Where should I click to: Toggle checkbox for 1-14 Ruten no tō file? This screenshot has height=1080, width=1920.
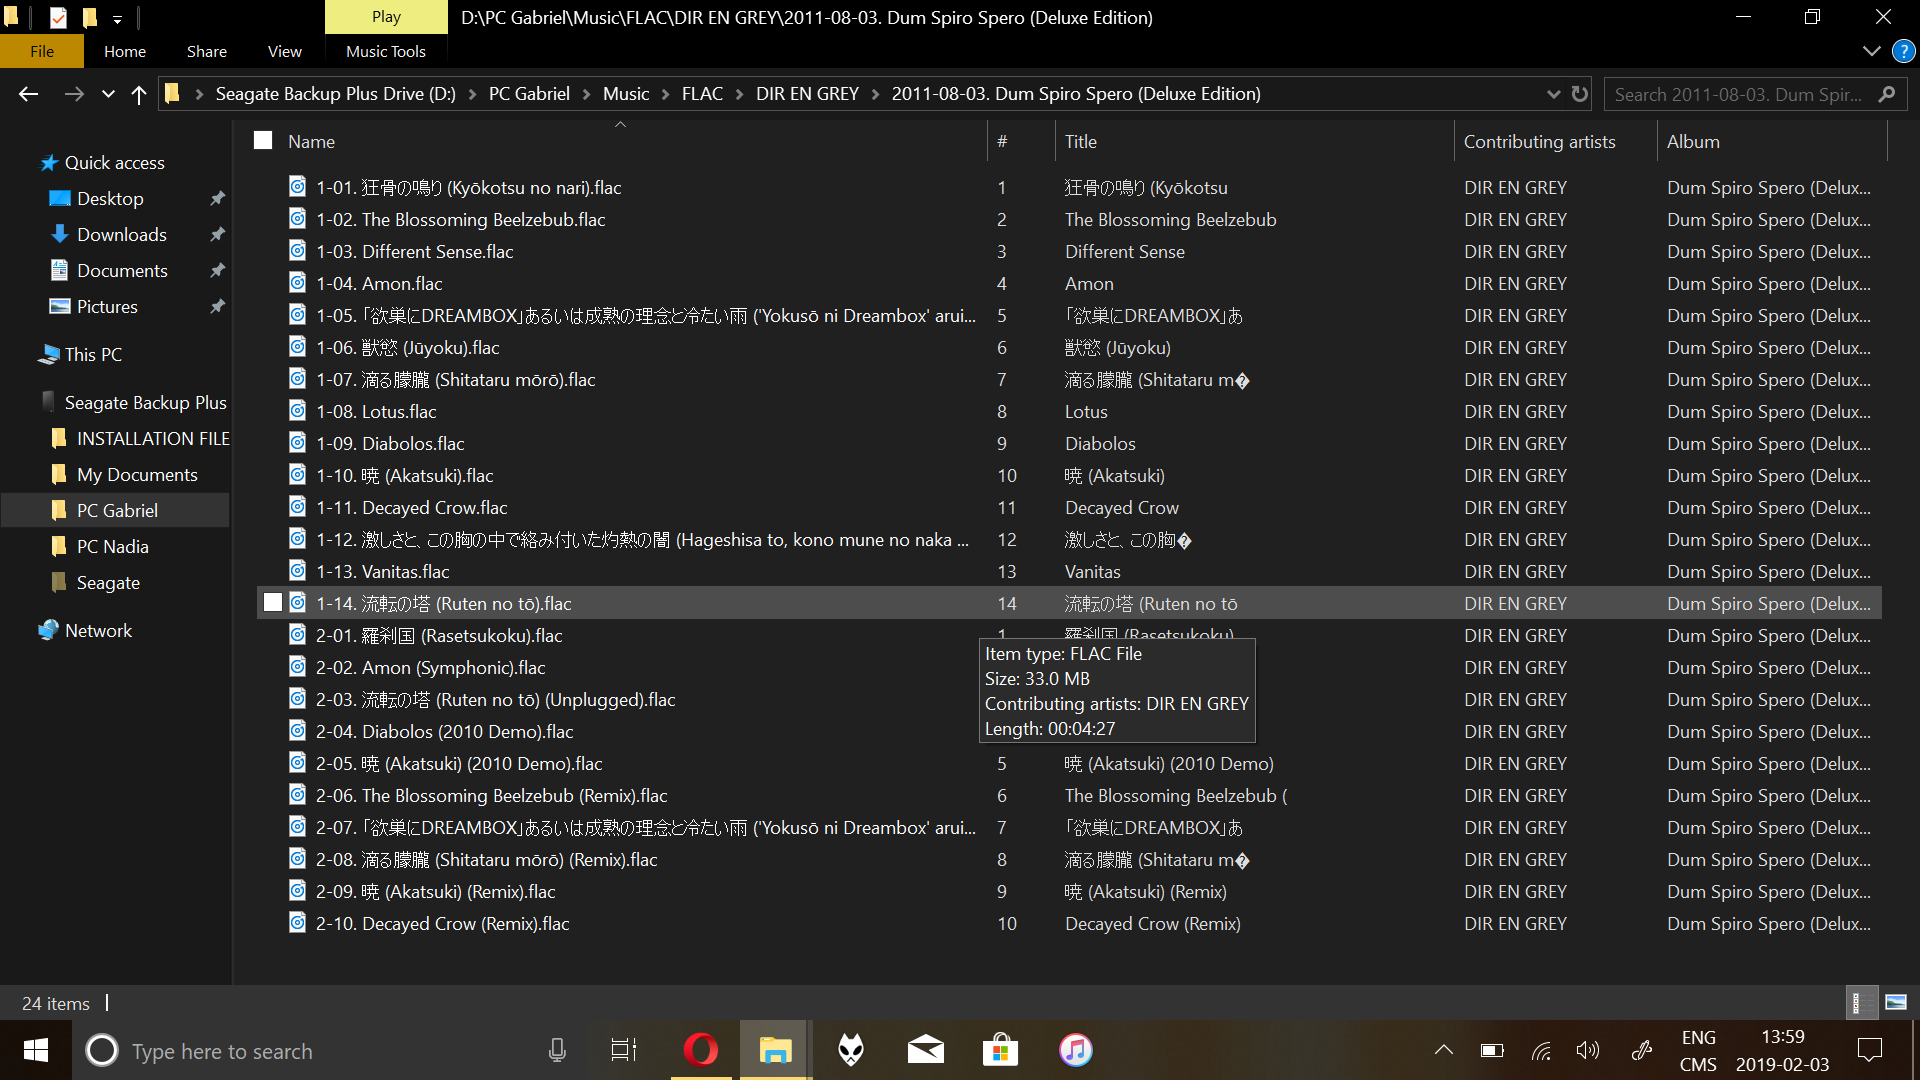click(273, 602)
